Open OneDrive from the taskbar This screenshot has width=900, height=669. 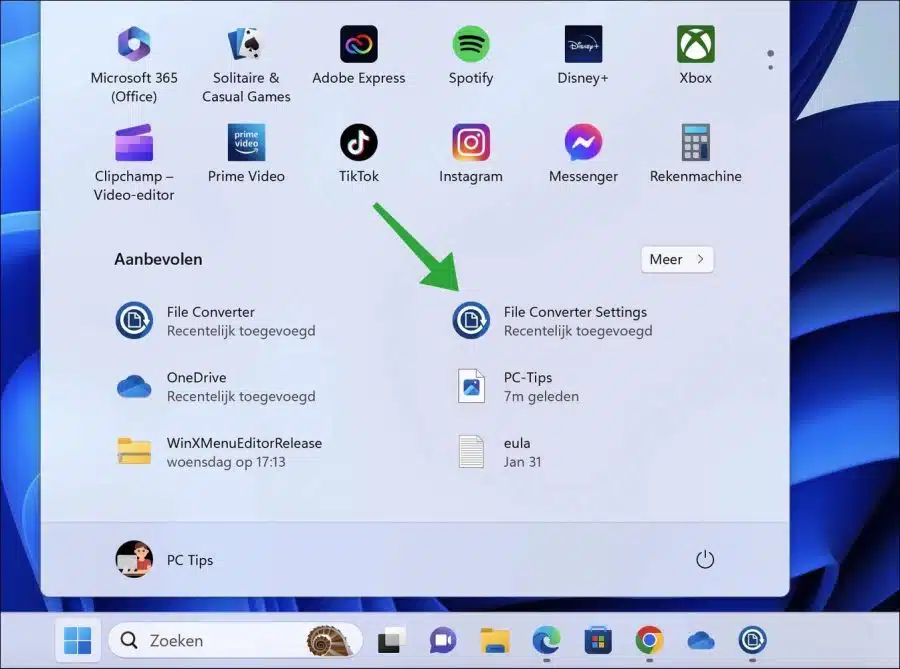701,640
